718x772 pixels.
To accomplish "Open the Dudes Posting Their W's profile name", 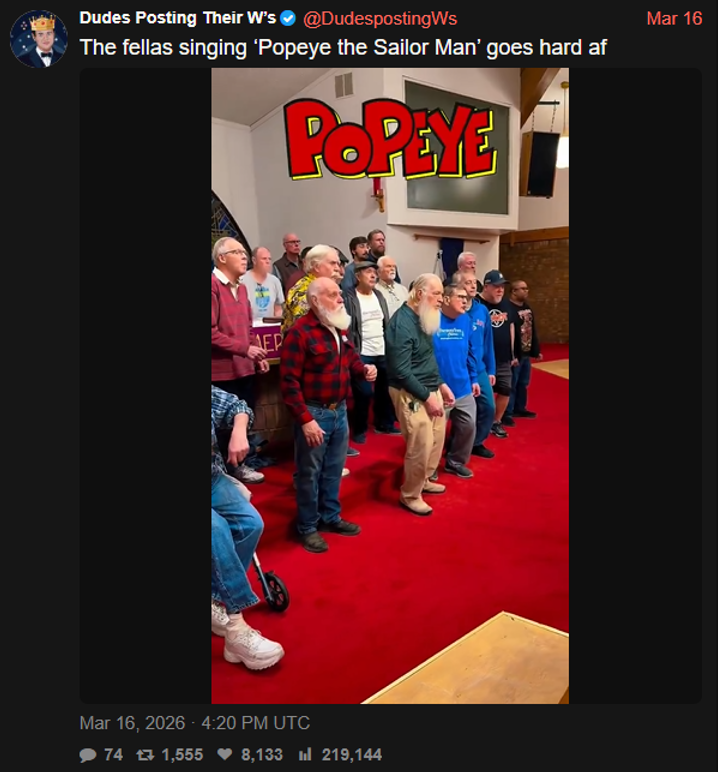I will point(178,18).
